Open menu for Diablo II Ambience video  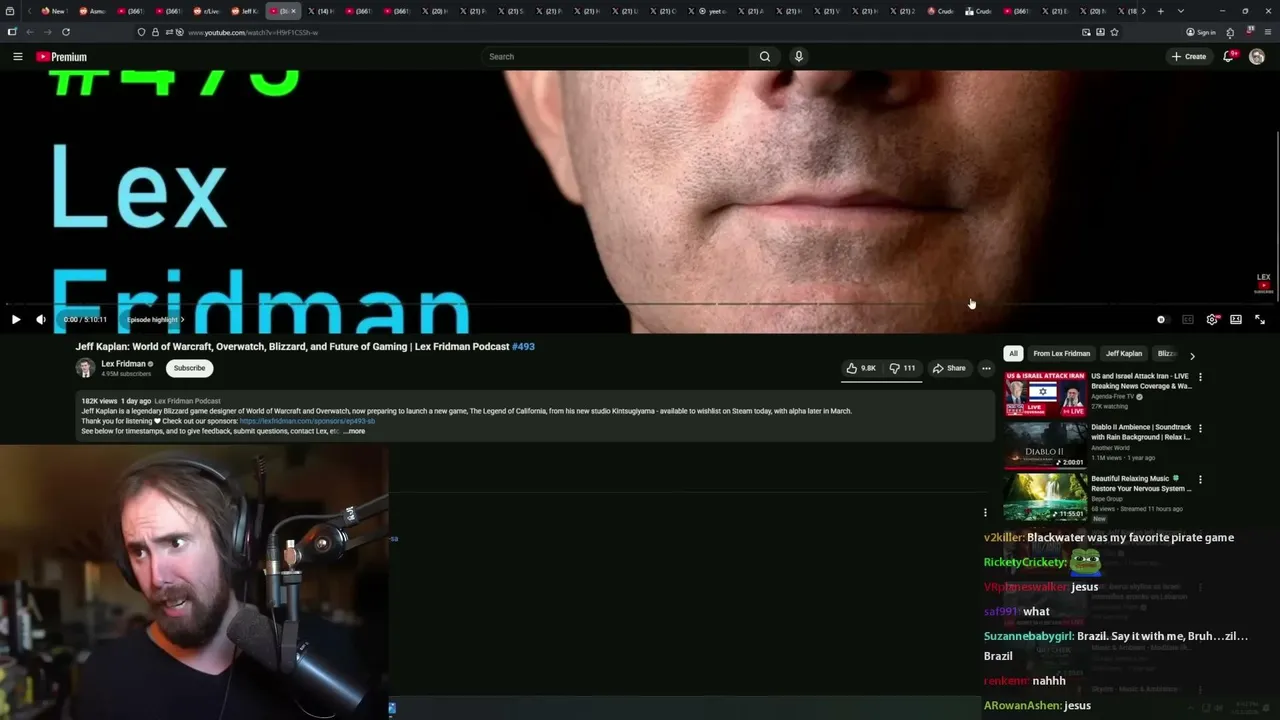[1200, 428]
